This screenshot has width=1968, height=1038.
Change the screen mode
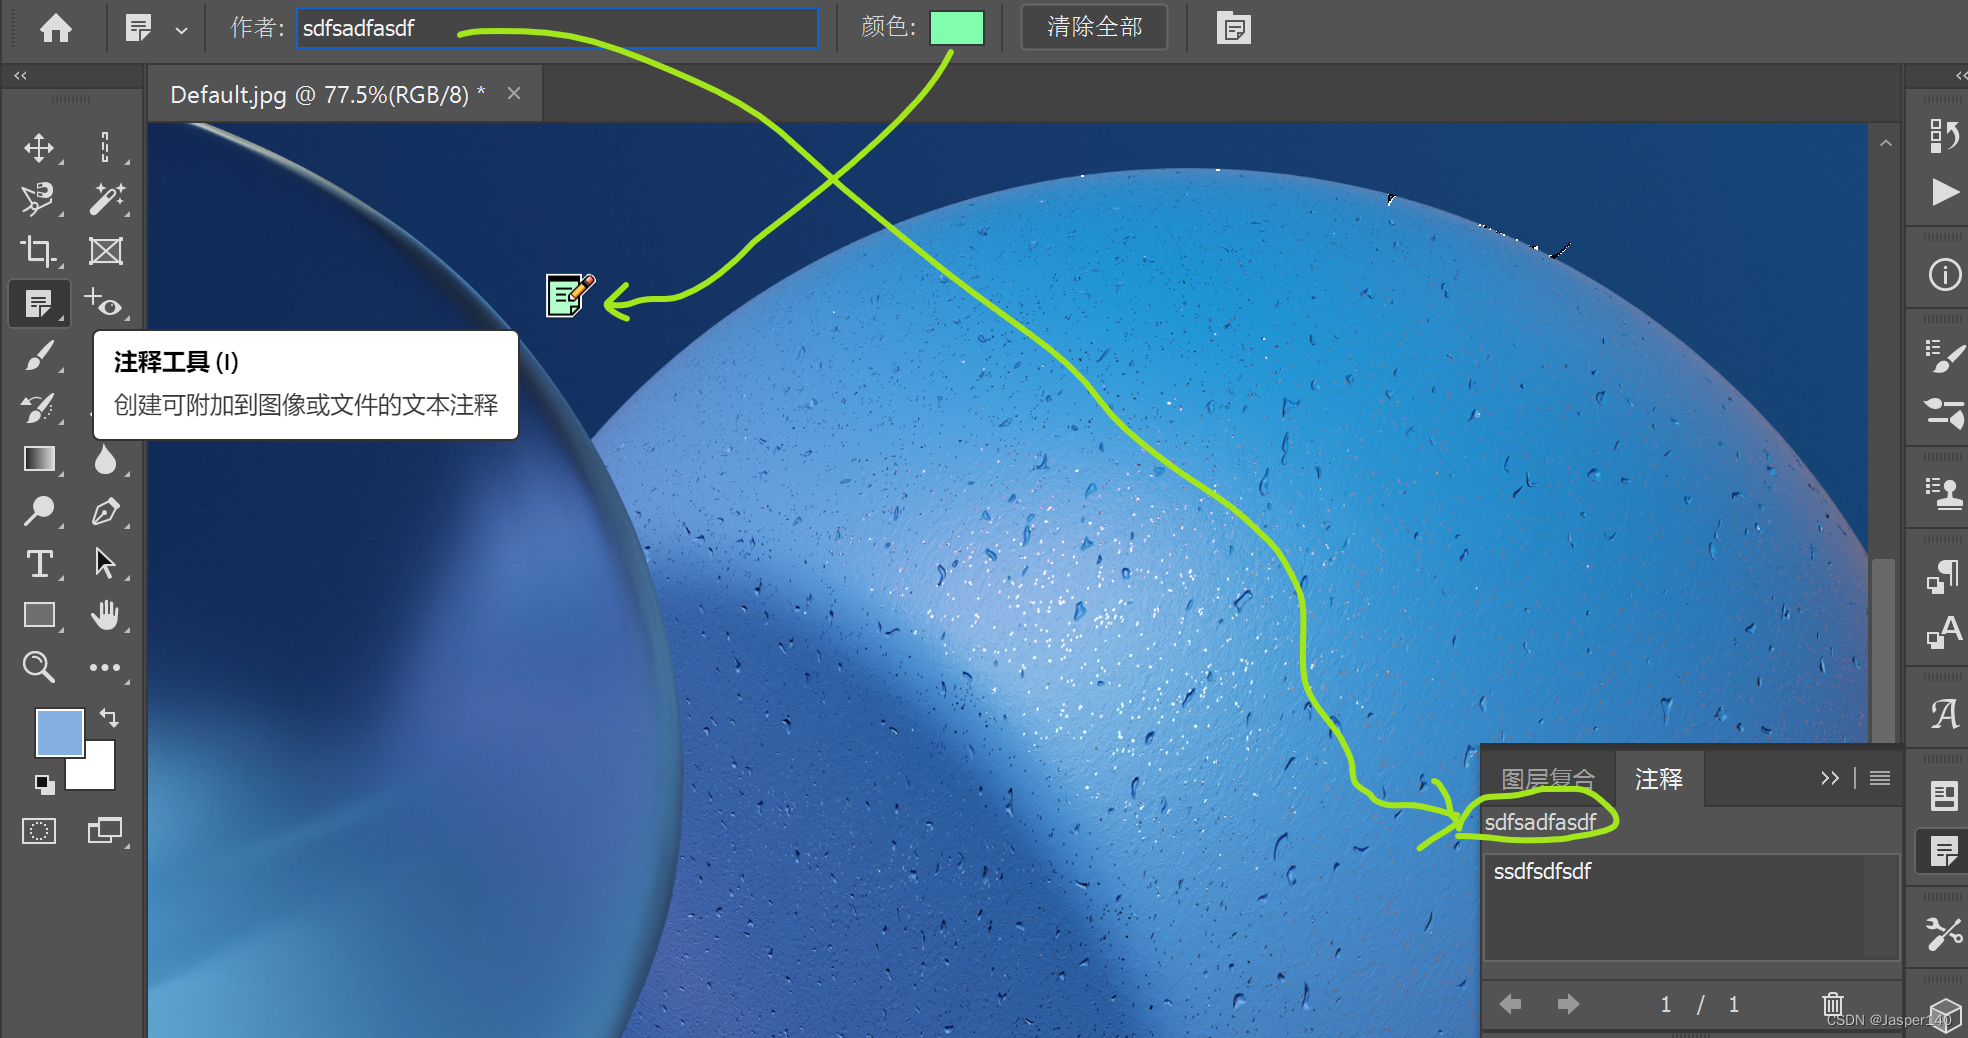(105, 831)
